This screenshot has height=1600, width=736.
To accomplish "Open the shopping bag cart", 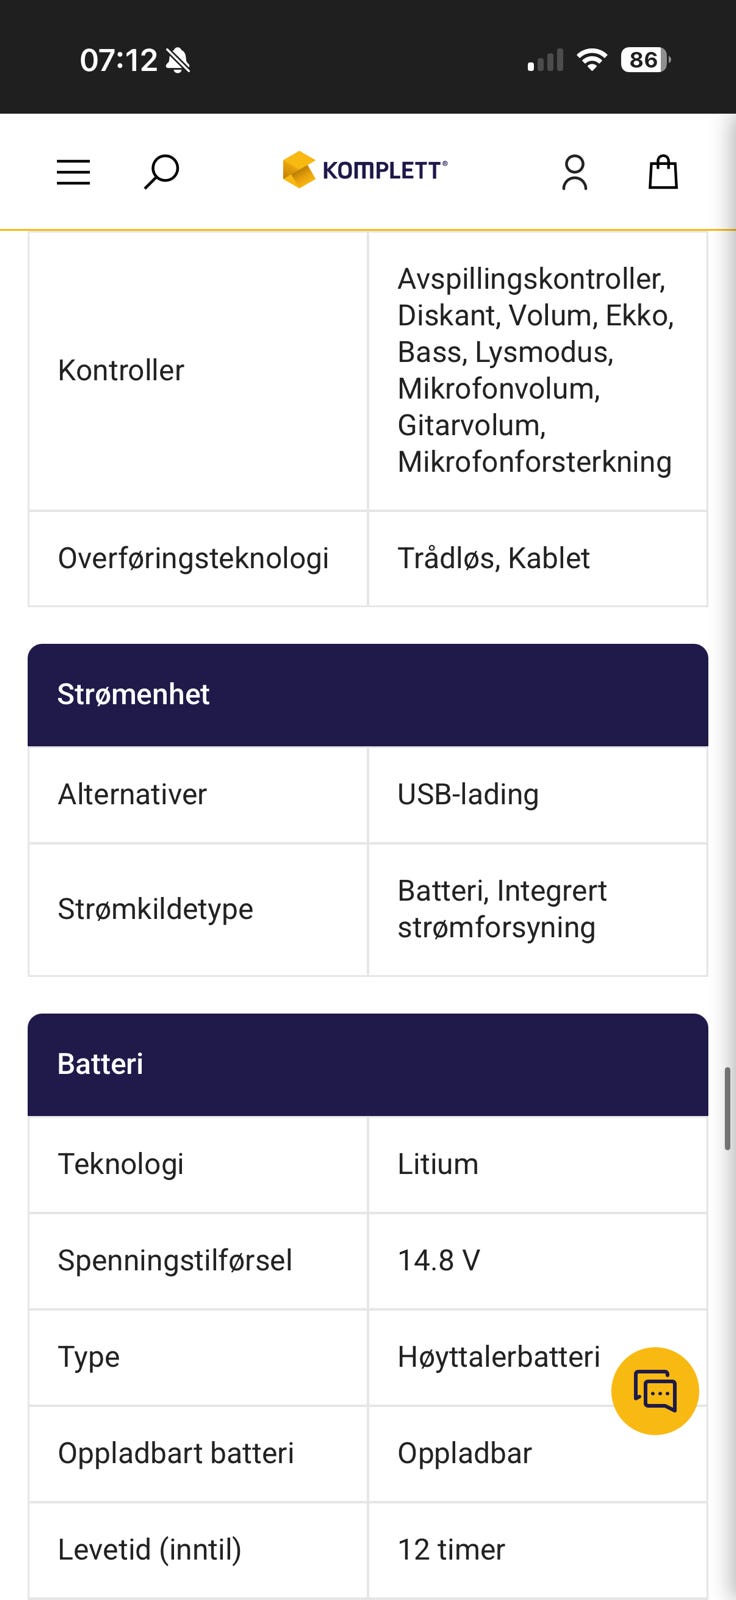I will 663,172.
